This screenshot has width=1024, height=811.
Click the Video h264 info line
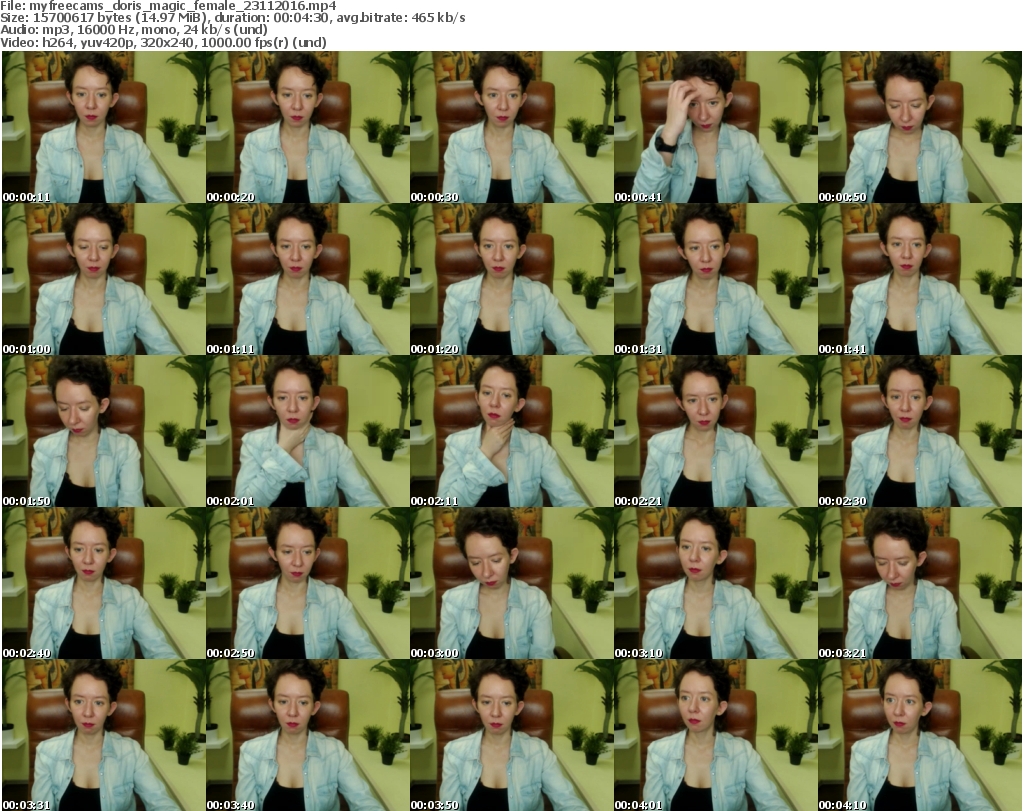point(163,42)
